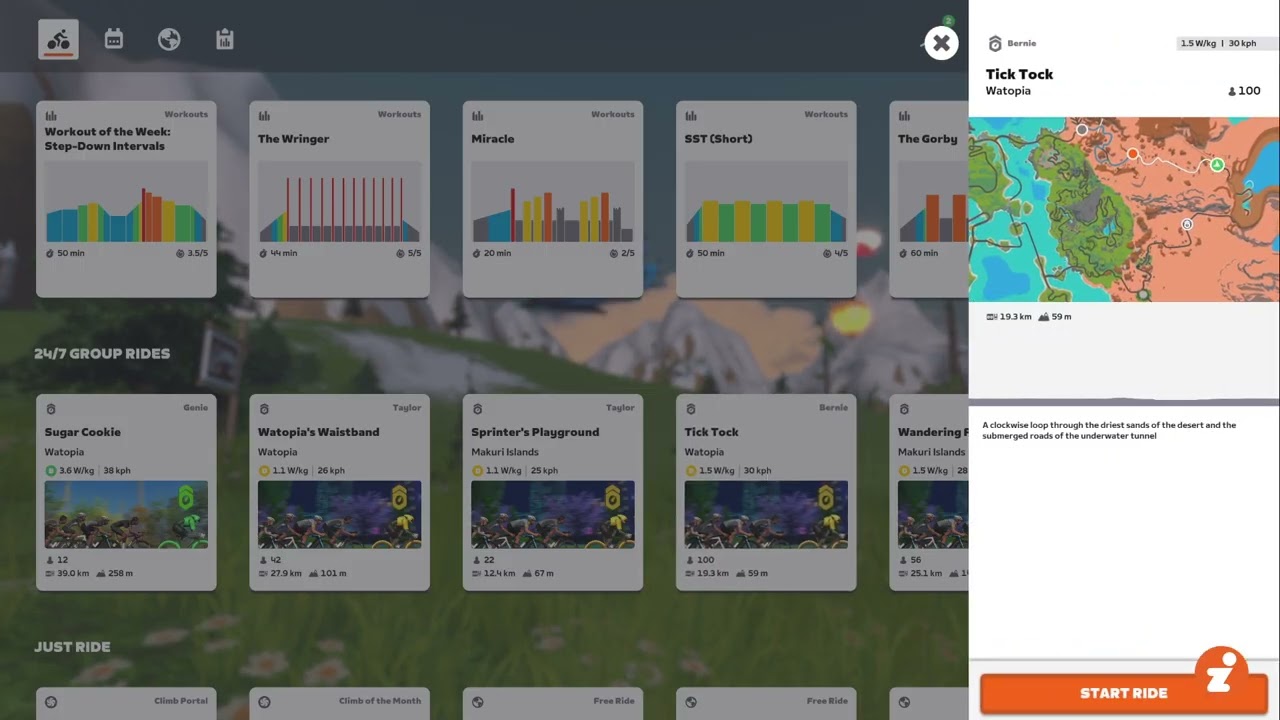Click the yellow pace icon on Sprinter's Playground
Screen dimensions: 1280x720
(x=476, y=471)
